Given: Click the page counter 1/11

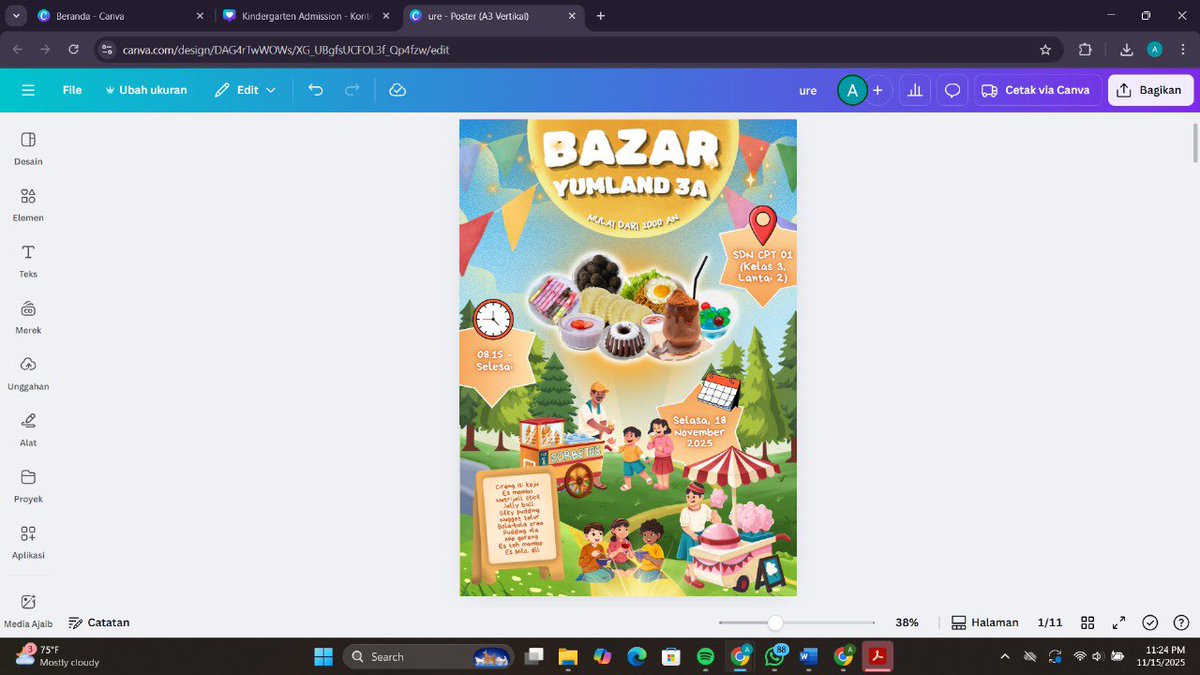Looking at the screenshot, I should point(1050,622).
